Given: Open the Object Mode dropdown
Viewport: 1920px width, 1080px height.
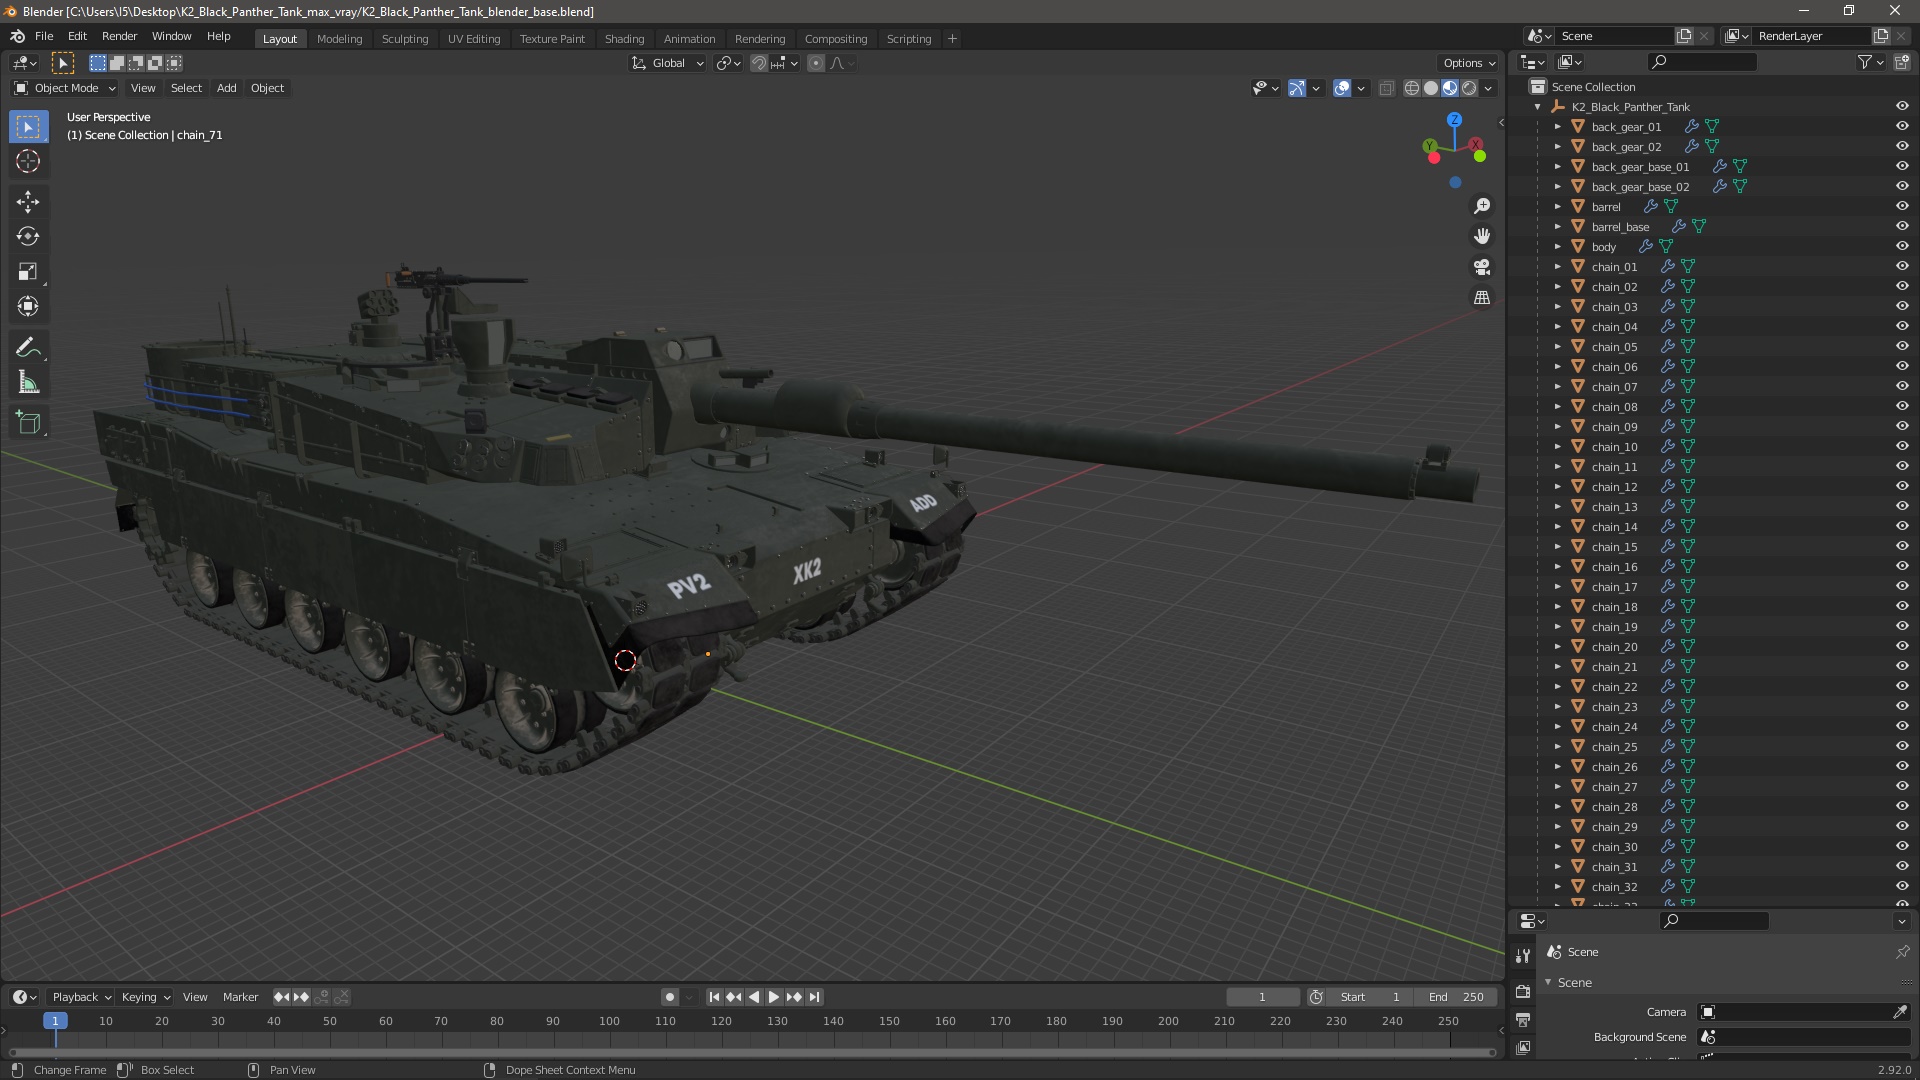Looking at the screenshot, I should coord(65,88).
